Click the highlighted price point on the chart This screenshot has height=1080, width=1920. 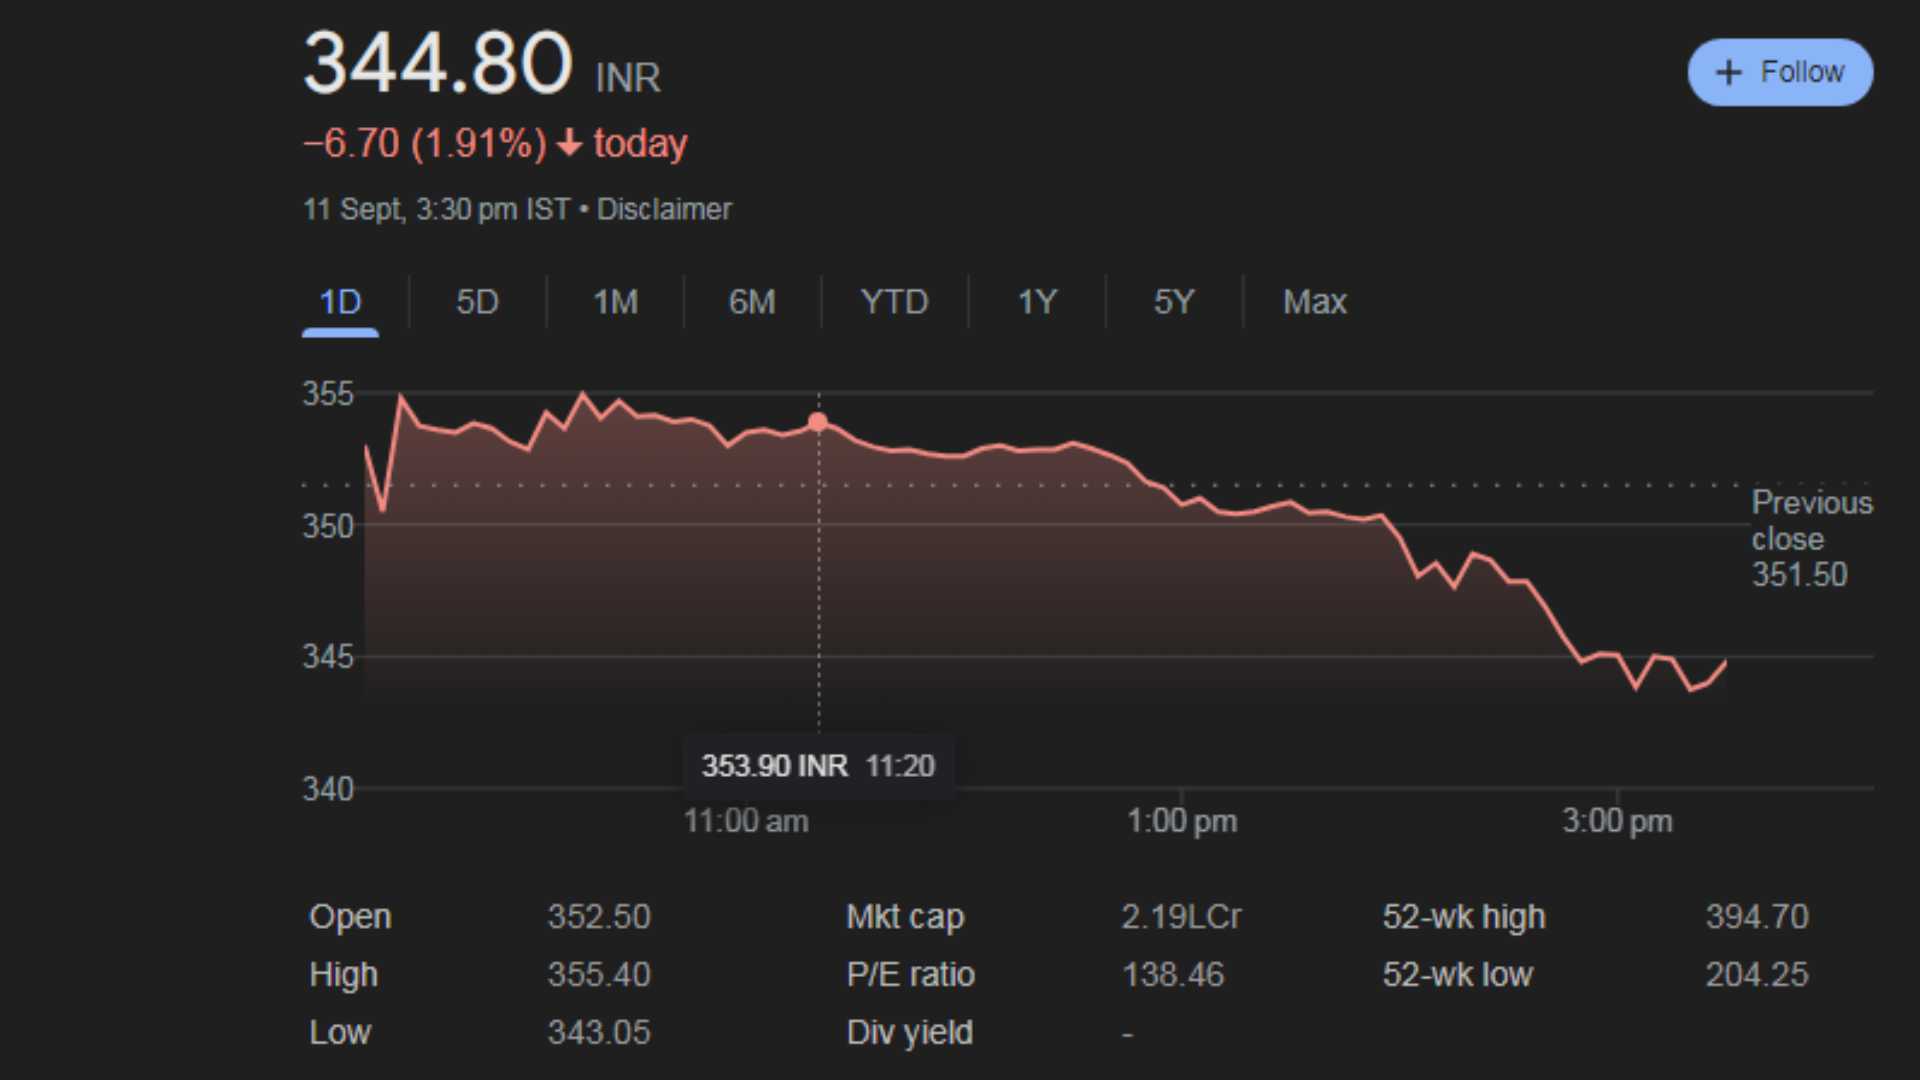point(819,422)
